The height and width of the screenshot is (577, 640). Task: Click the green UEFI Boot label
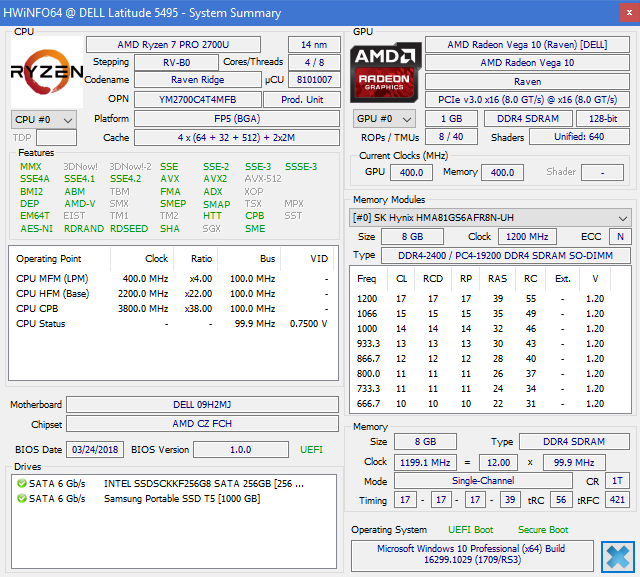pyautogui.click(x=470, y=530)
